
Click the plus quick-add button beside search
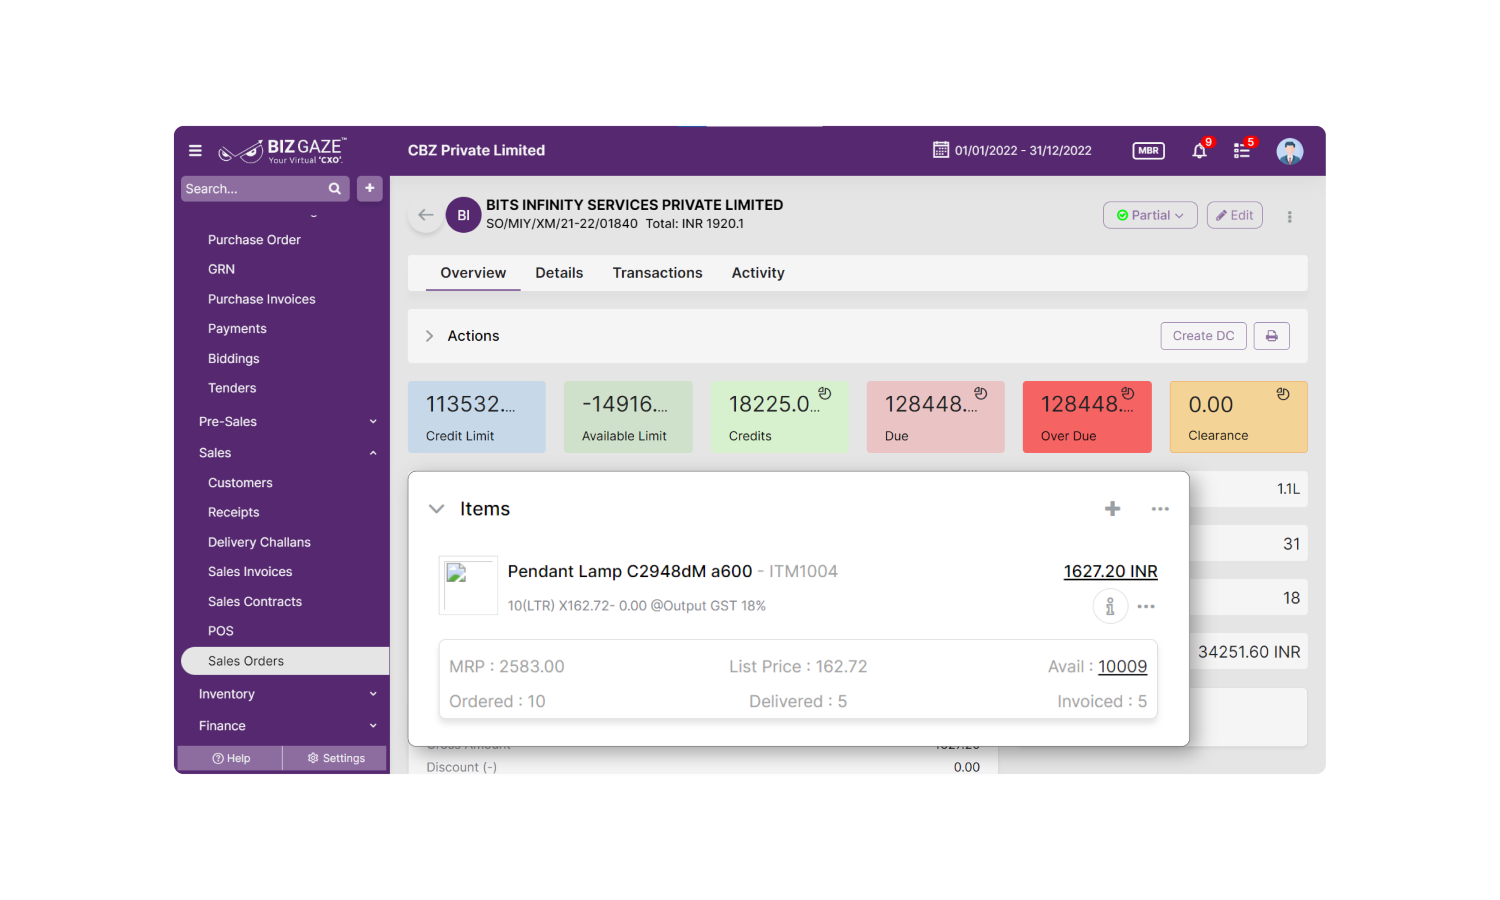[x=370, y=188]
